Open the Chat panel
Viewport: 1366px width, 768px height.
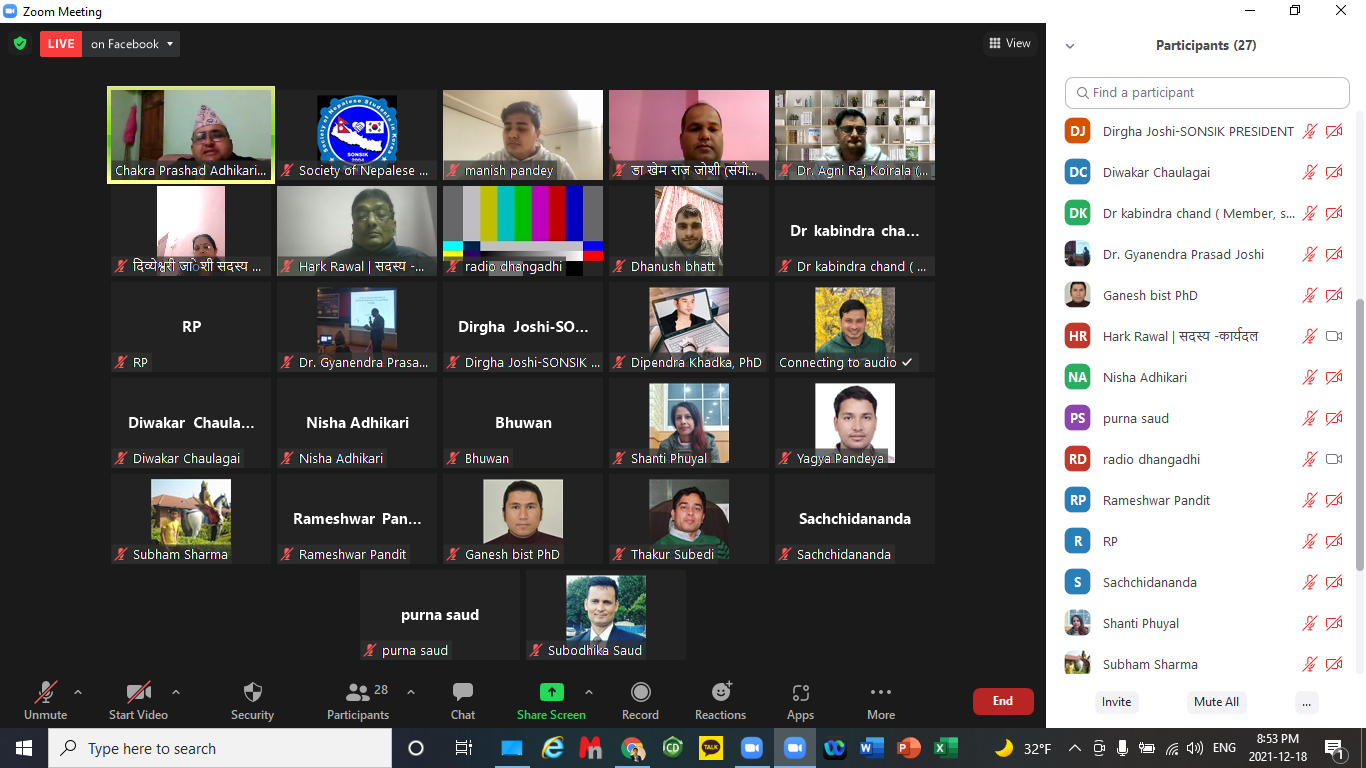pos(462,693)
